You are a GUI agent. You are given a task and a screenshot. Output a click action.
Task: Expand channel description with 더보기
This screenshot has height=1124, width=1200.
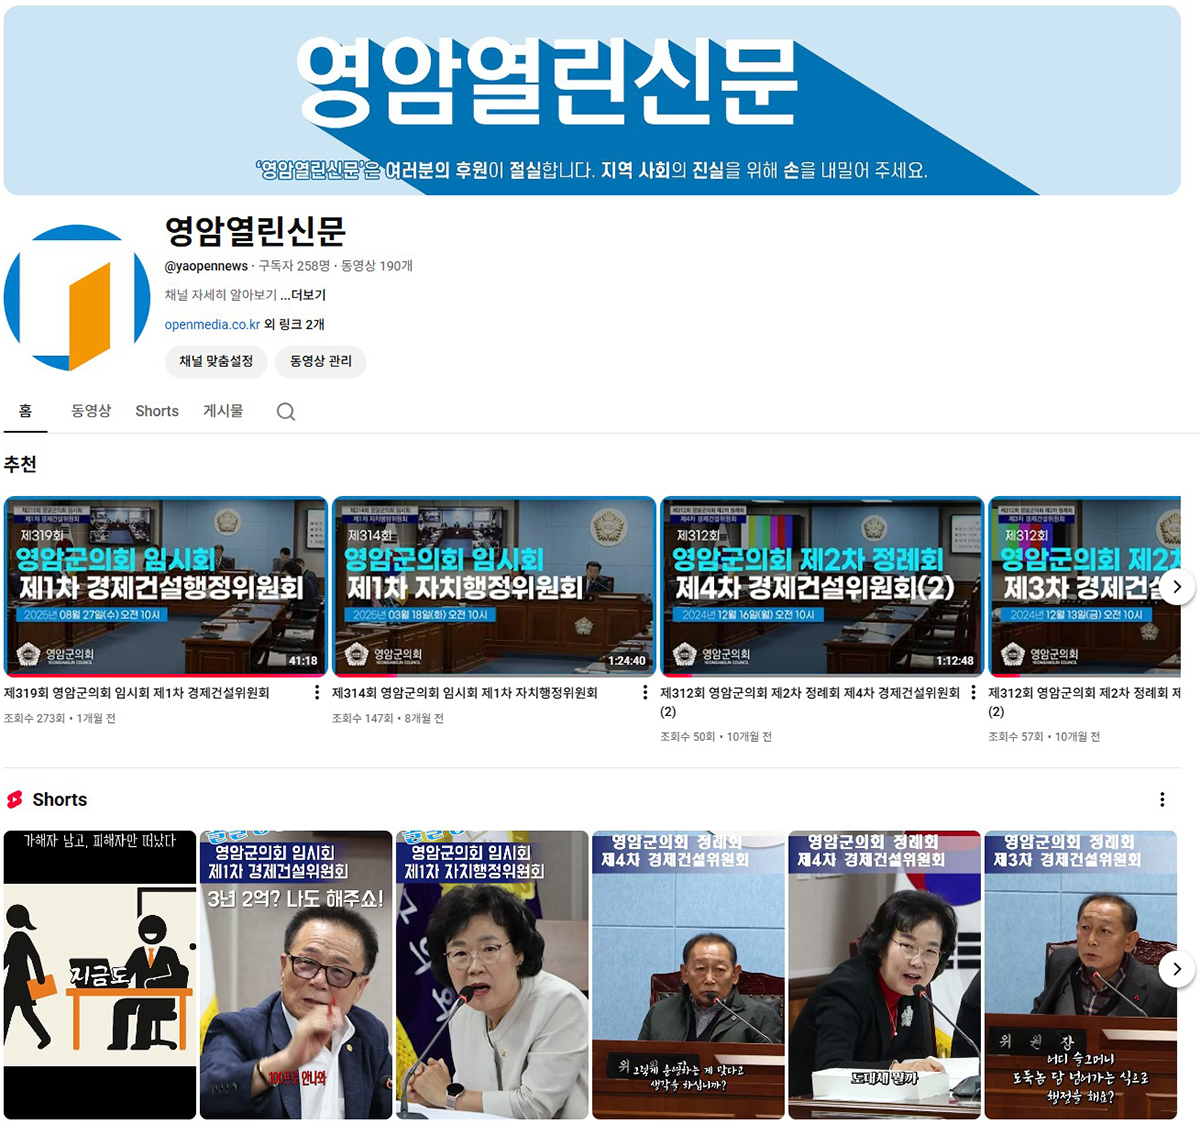click(x=303, y=295)
